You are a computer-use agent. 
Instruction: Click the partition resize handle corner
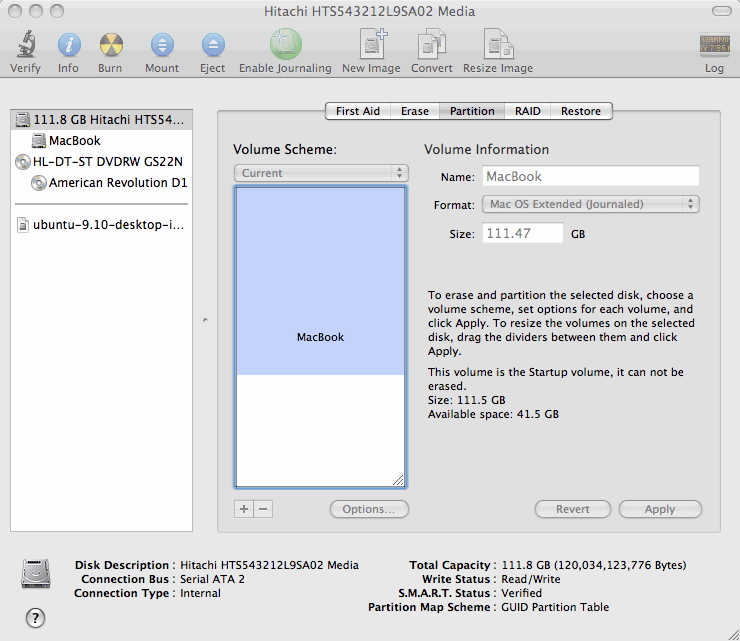pyautogui.click(x=398, y=480)
